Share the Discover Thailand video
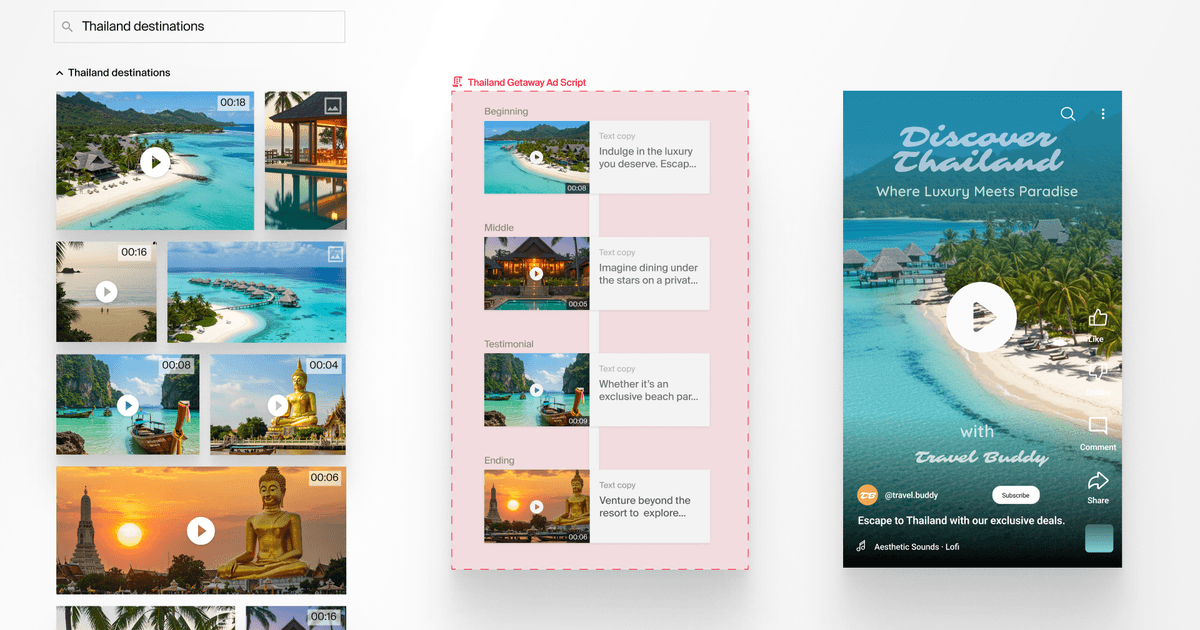The height and width of the screenshot is (630, 1200). click(1097, 482)
